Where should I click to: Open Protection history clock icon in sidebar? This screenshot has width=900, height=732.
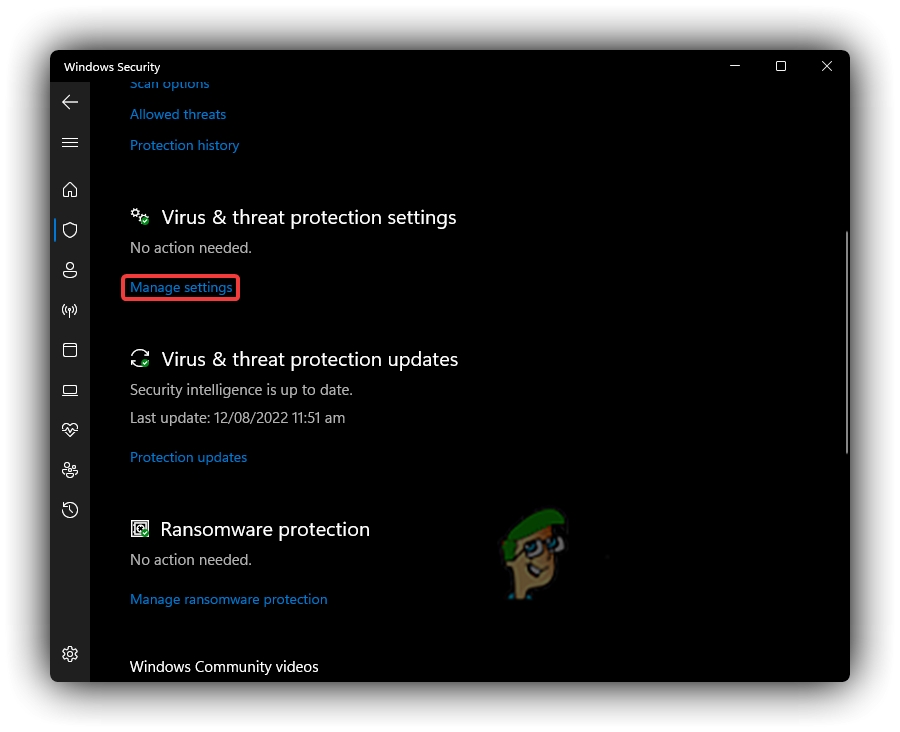70,510
